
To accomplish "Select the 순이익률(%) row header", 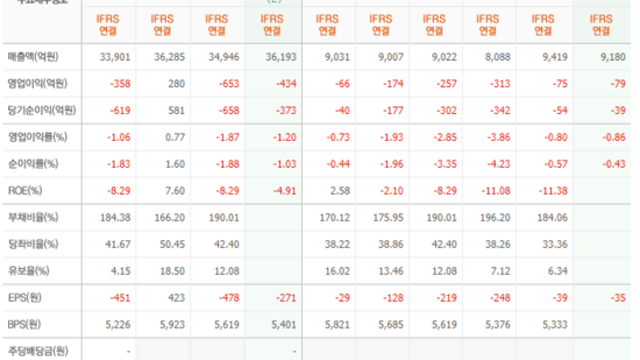I will [33, 164].
